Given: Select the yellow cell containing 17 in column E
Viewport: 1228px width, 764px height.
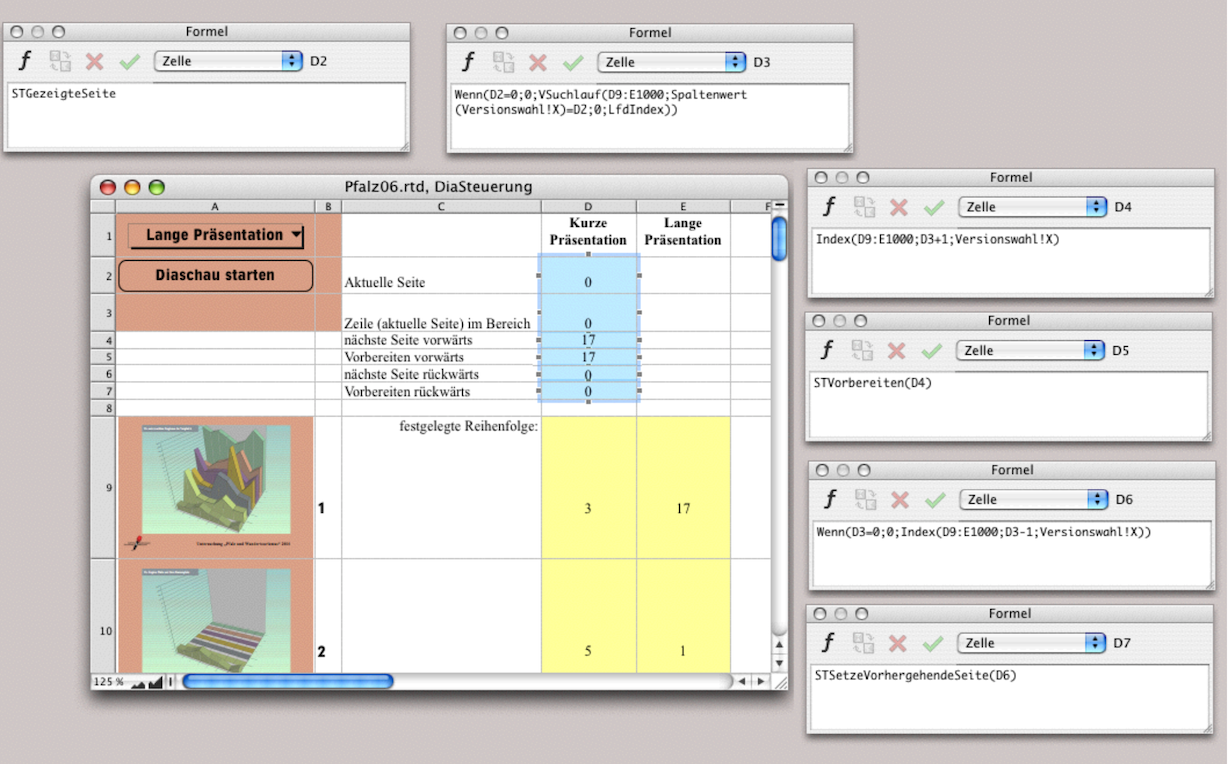Looking at the screenshot, I should click(683, 509).
